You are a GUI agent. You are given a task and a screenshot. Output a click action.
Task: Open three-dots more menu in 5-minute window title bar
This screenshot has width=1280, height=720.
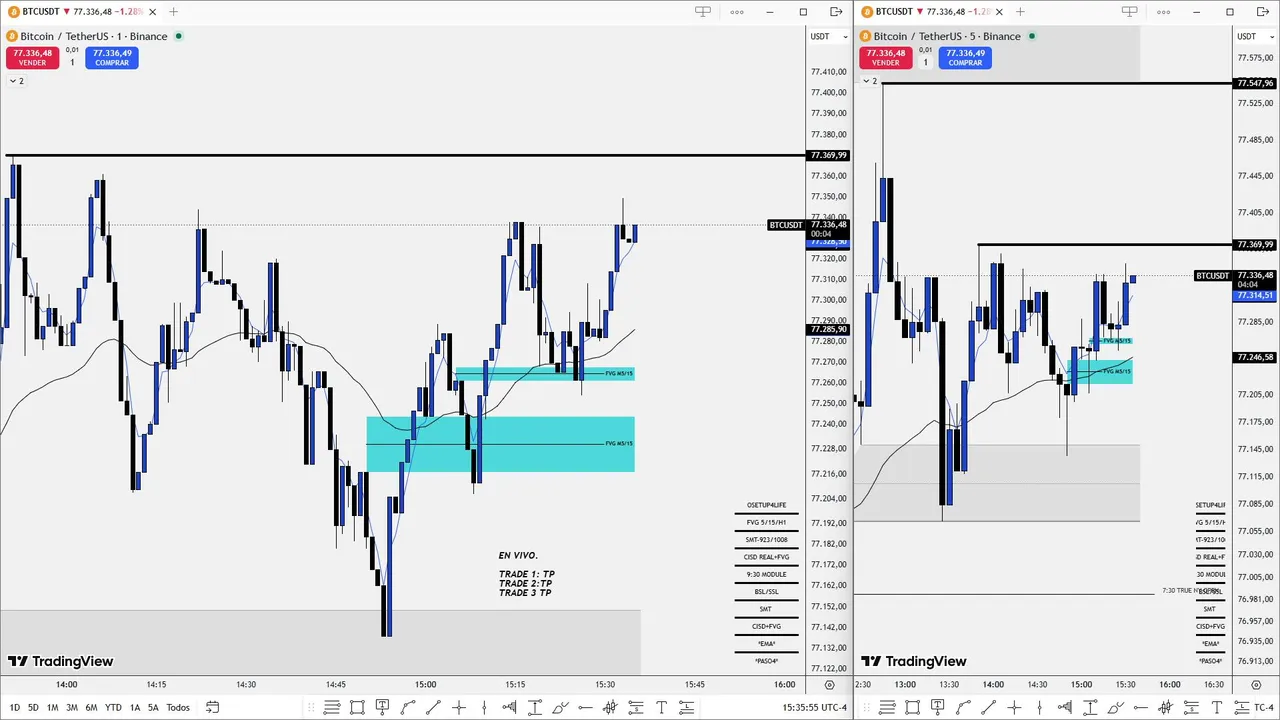click(1163, 12)
